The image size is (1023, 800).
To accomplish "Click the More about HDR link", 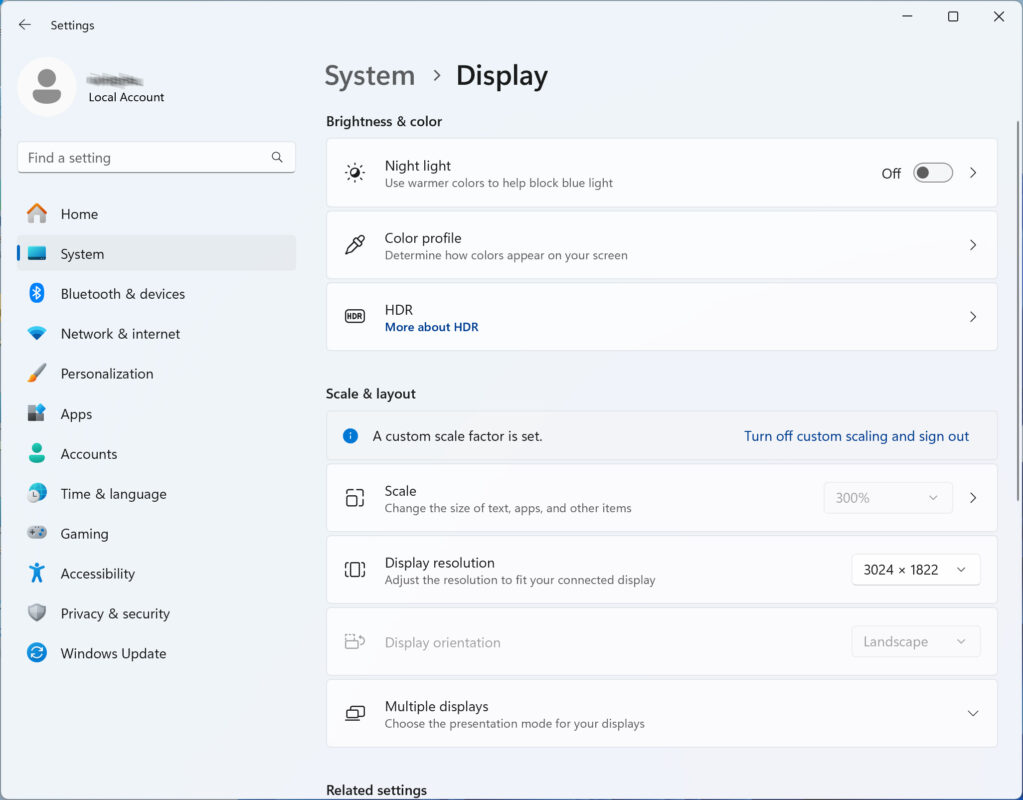I will 431,327.
